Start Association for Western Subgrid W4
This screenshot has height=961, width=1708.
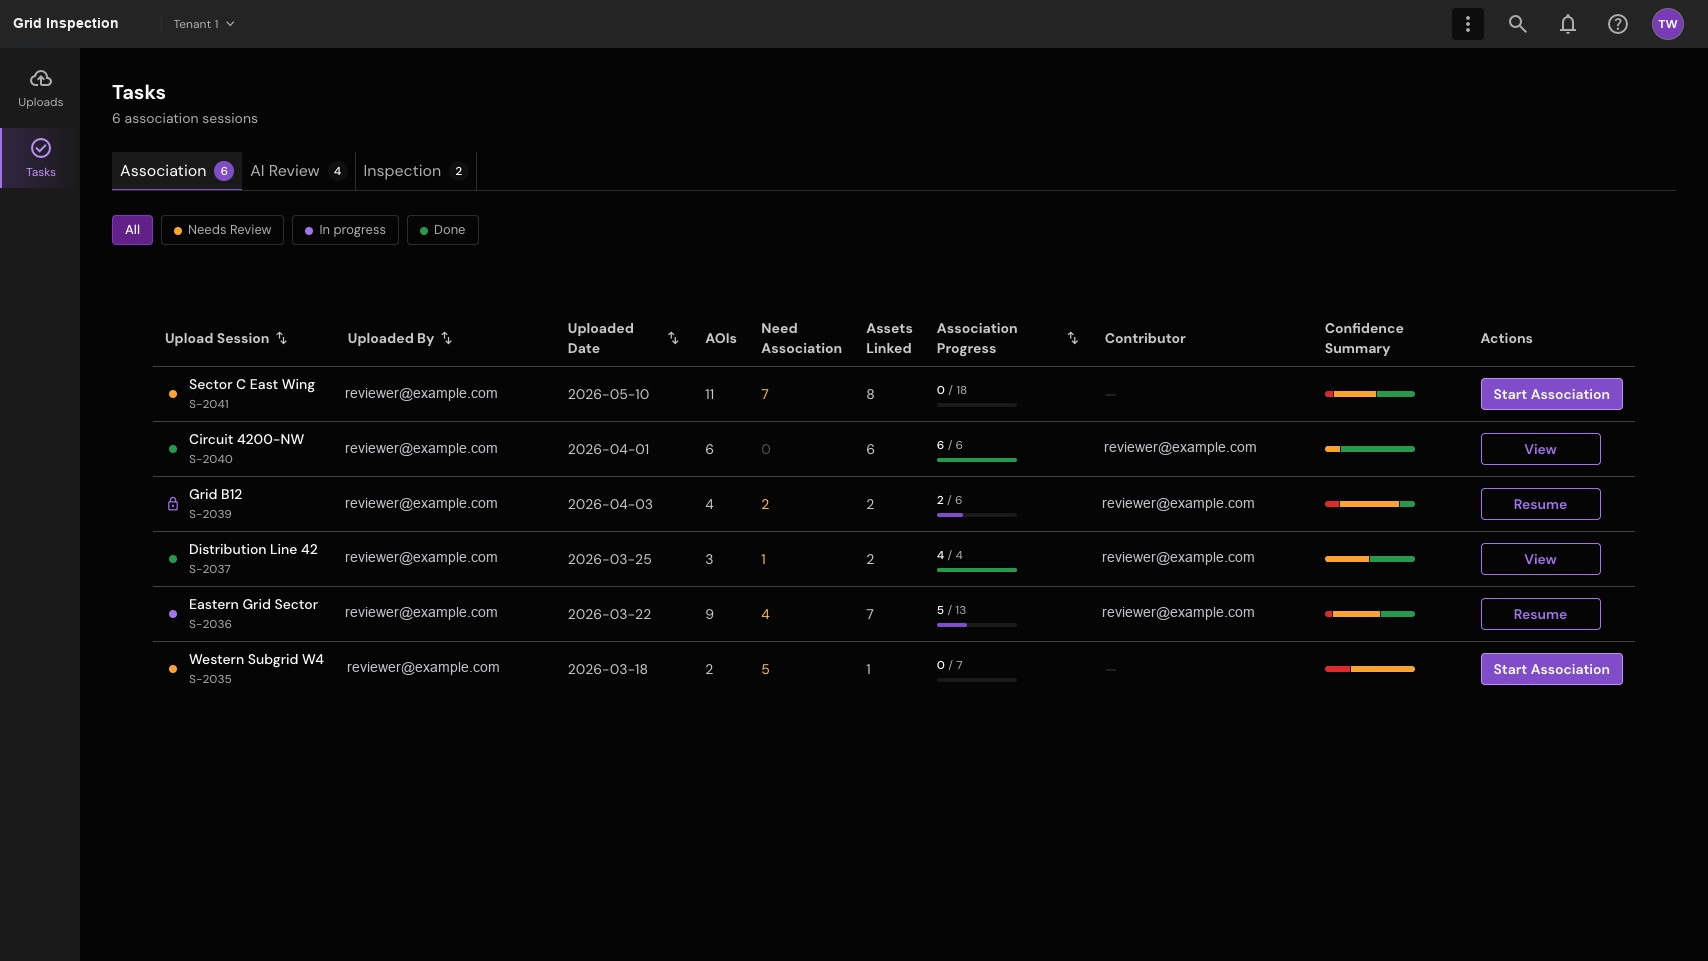point(1551,669)
